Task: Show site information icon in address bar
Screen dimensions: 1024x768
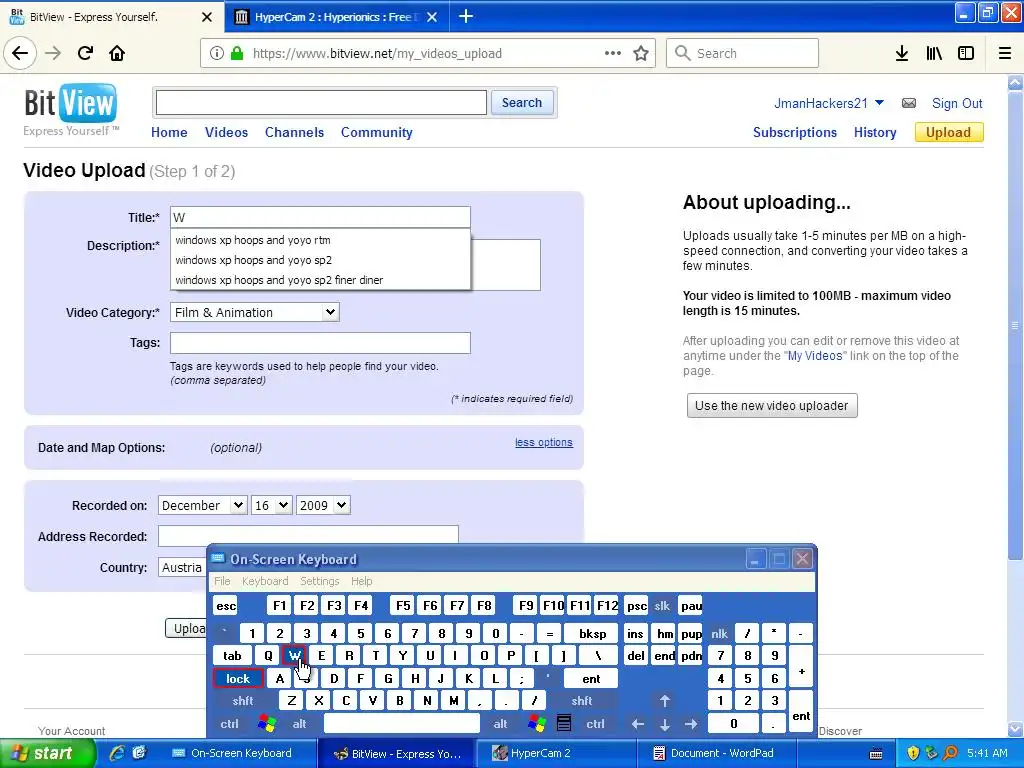Action: click(217, 53)
